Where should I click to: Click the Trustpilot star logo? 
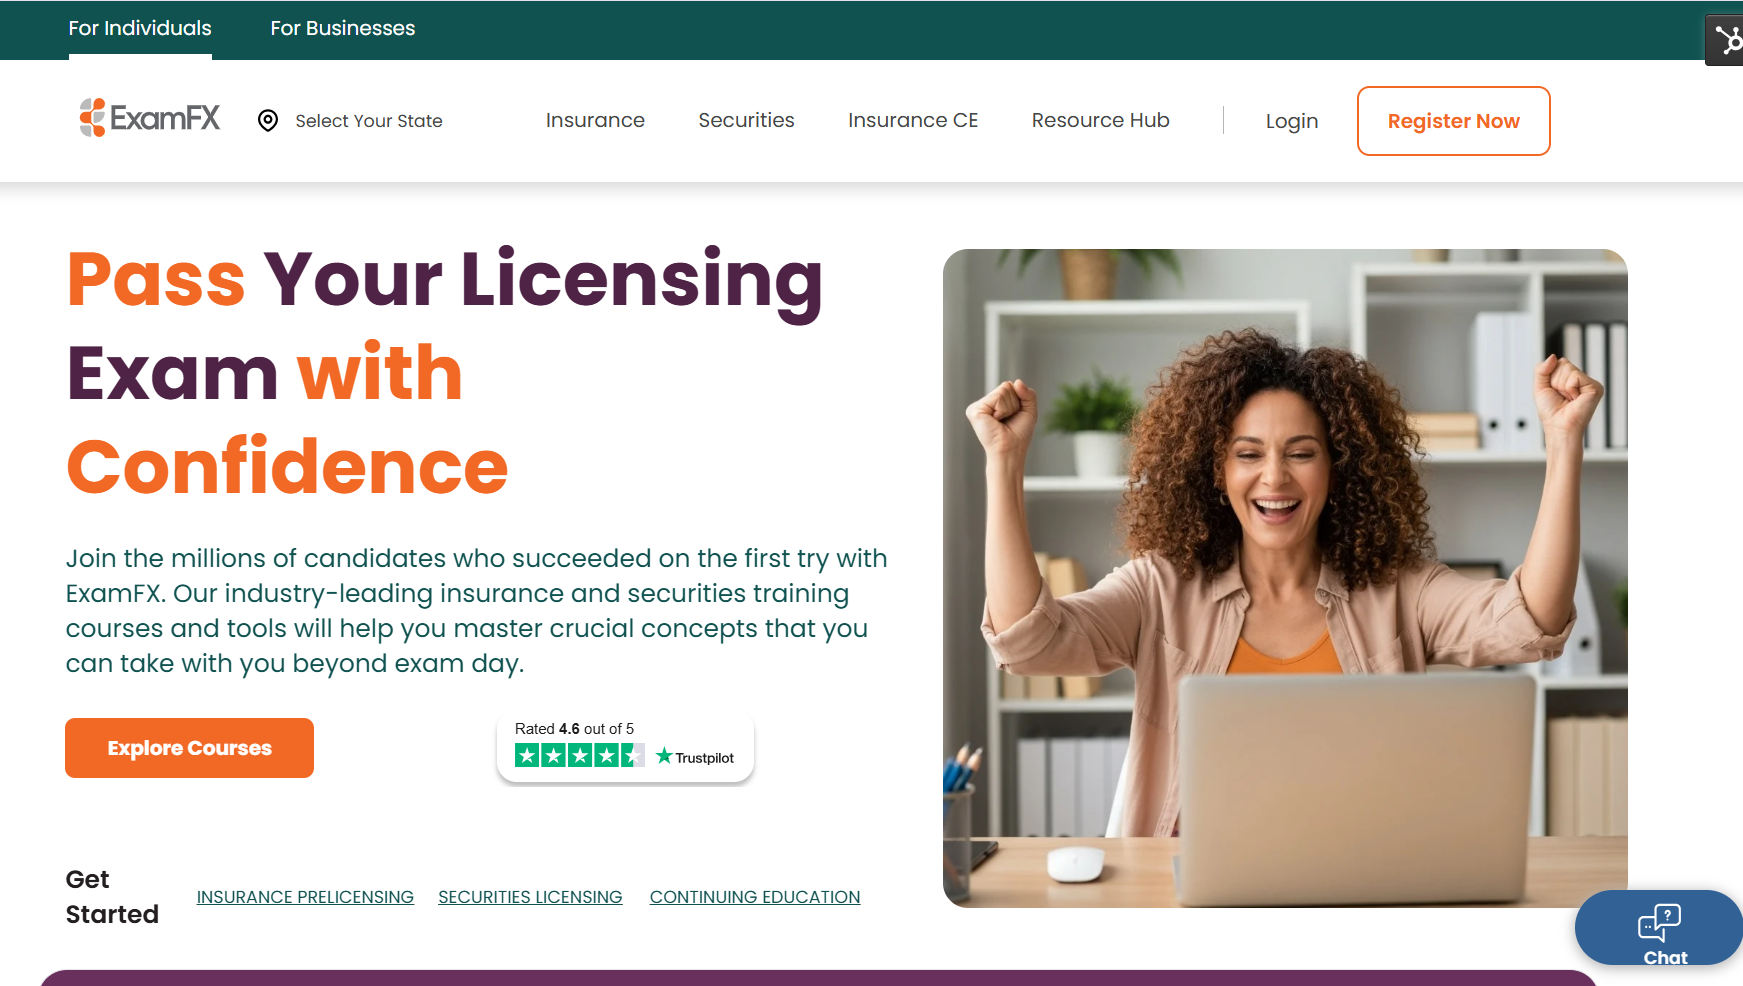[x=695, y=757]
